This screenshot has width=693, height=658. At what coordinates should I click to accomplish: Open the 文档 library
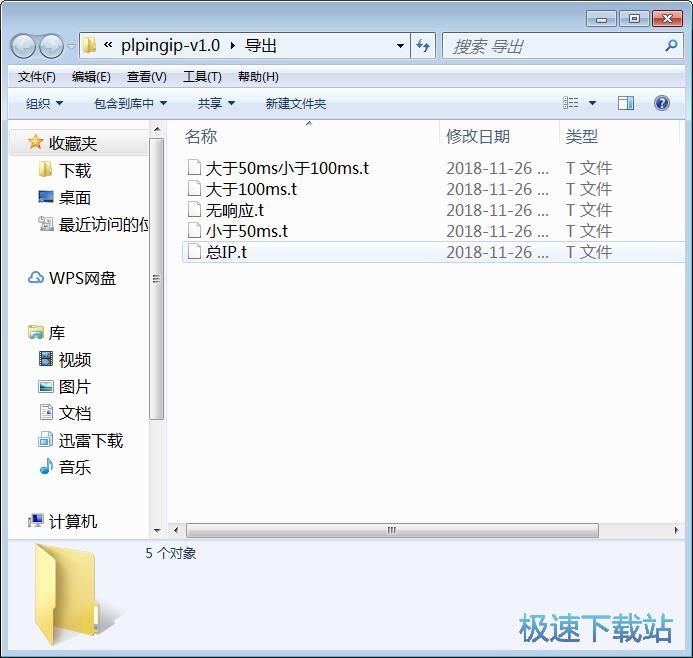tap(75, 413)
